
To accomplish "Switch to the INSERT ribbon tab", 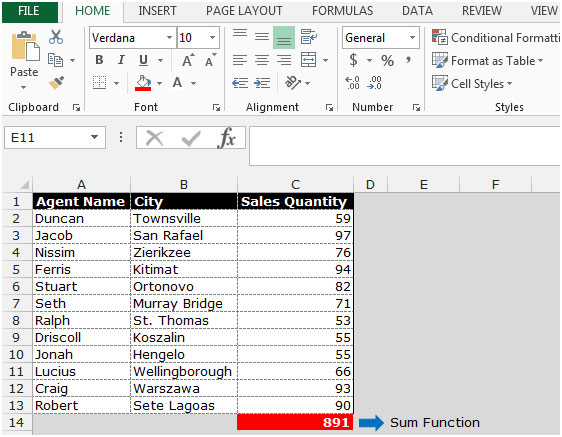I will (x=157, y=11).
